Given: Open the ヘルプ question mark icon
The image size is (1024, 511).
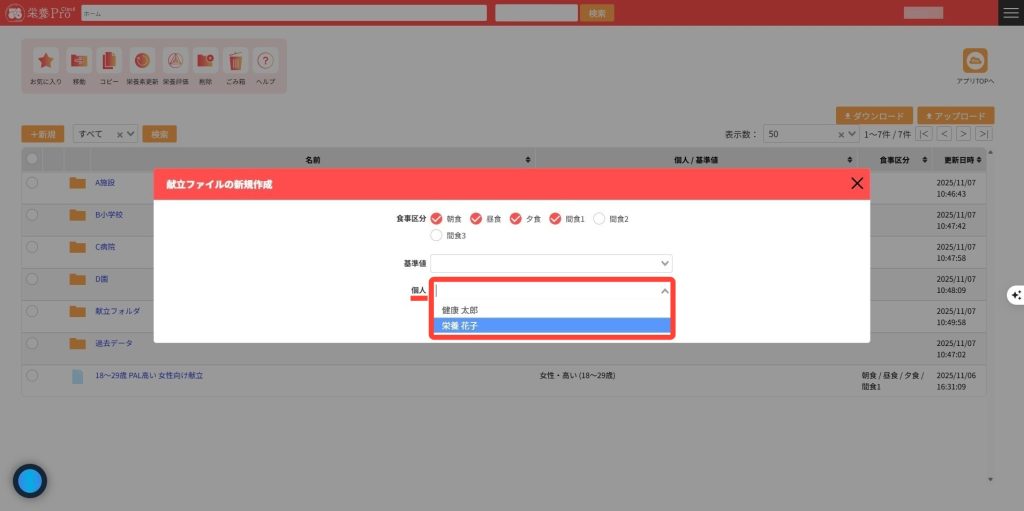Looking at the screenshot, I should coord(265,60).
